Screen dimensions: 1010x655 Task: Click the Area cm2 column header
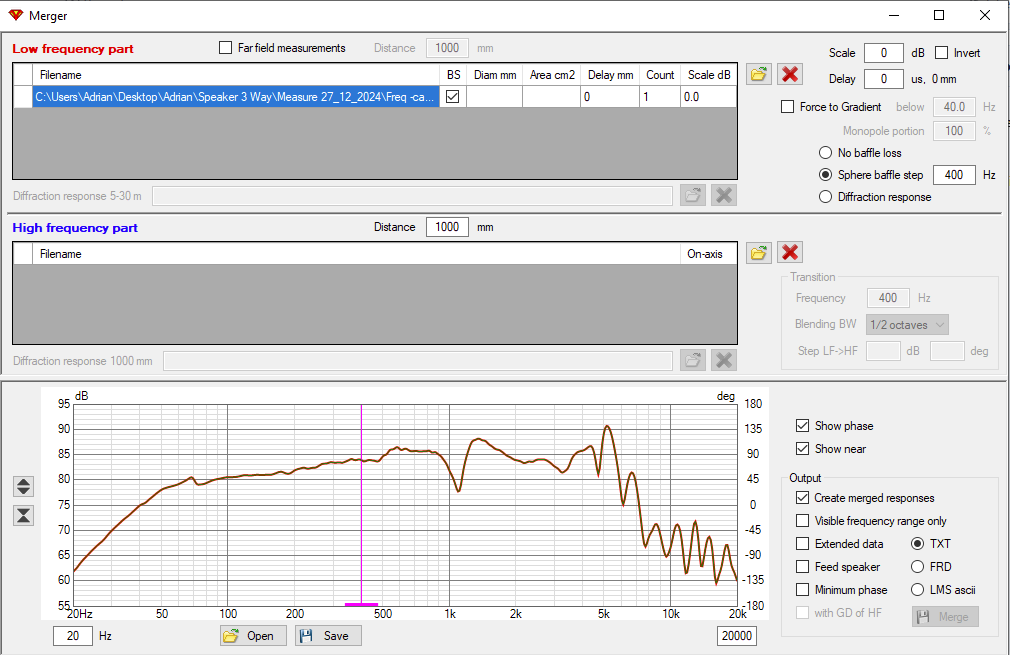[x=551, y=75]
